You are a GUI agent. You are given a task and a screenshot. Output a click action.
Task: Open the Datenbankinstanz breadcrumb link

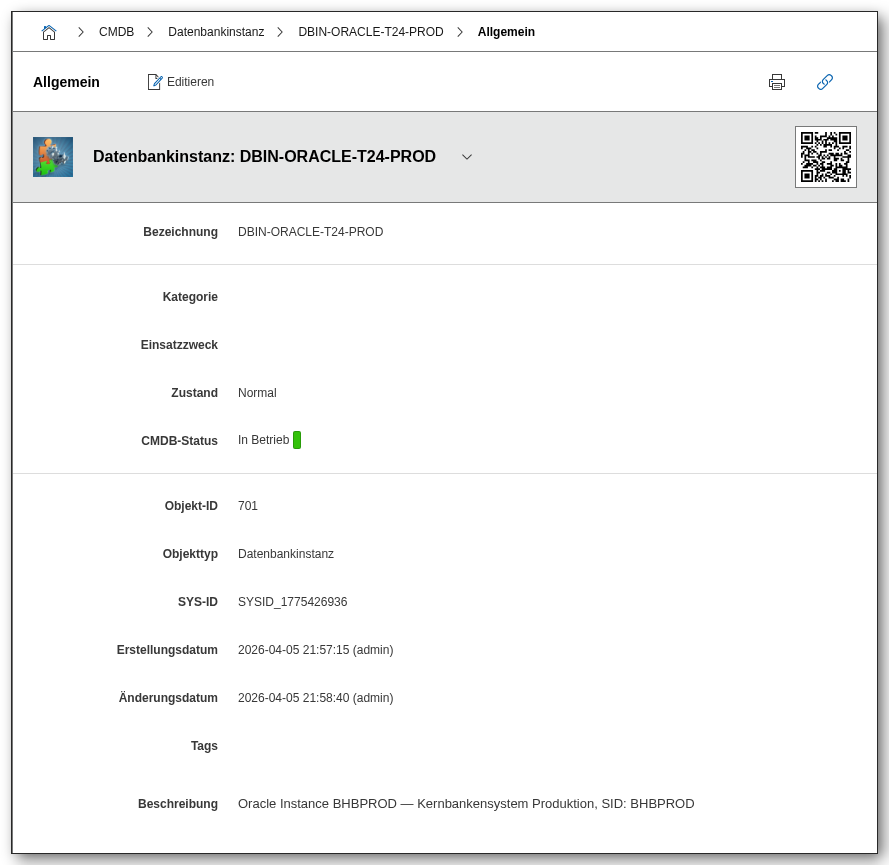[x=216, y=31]
